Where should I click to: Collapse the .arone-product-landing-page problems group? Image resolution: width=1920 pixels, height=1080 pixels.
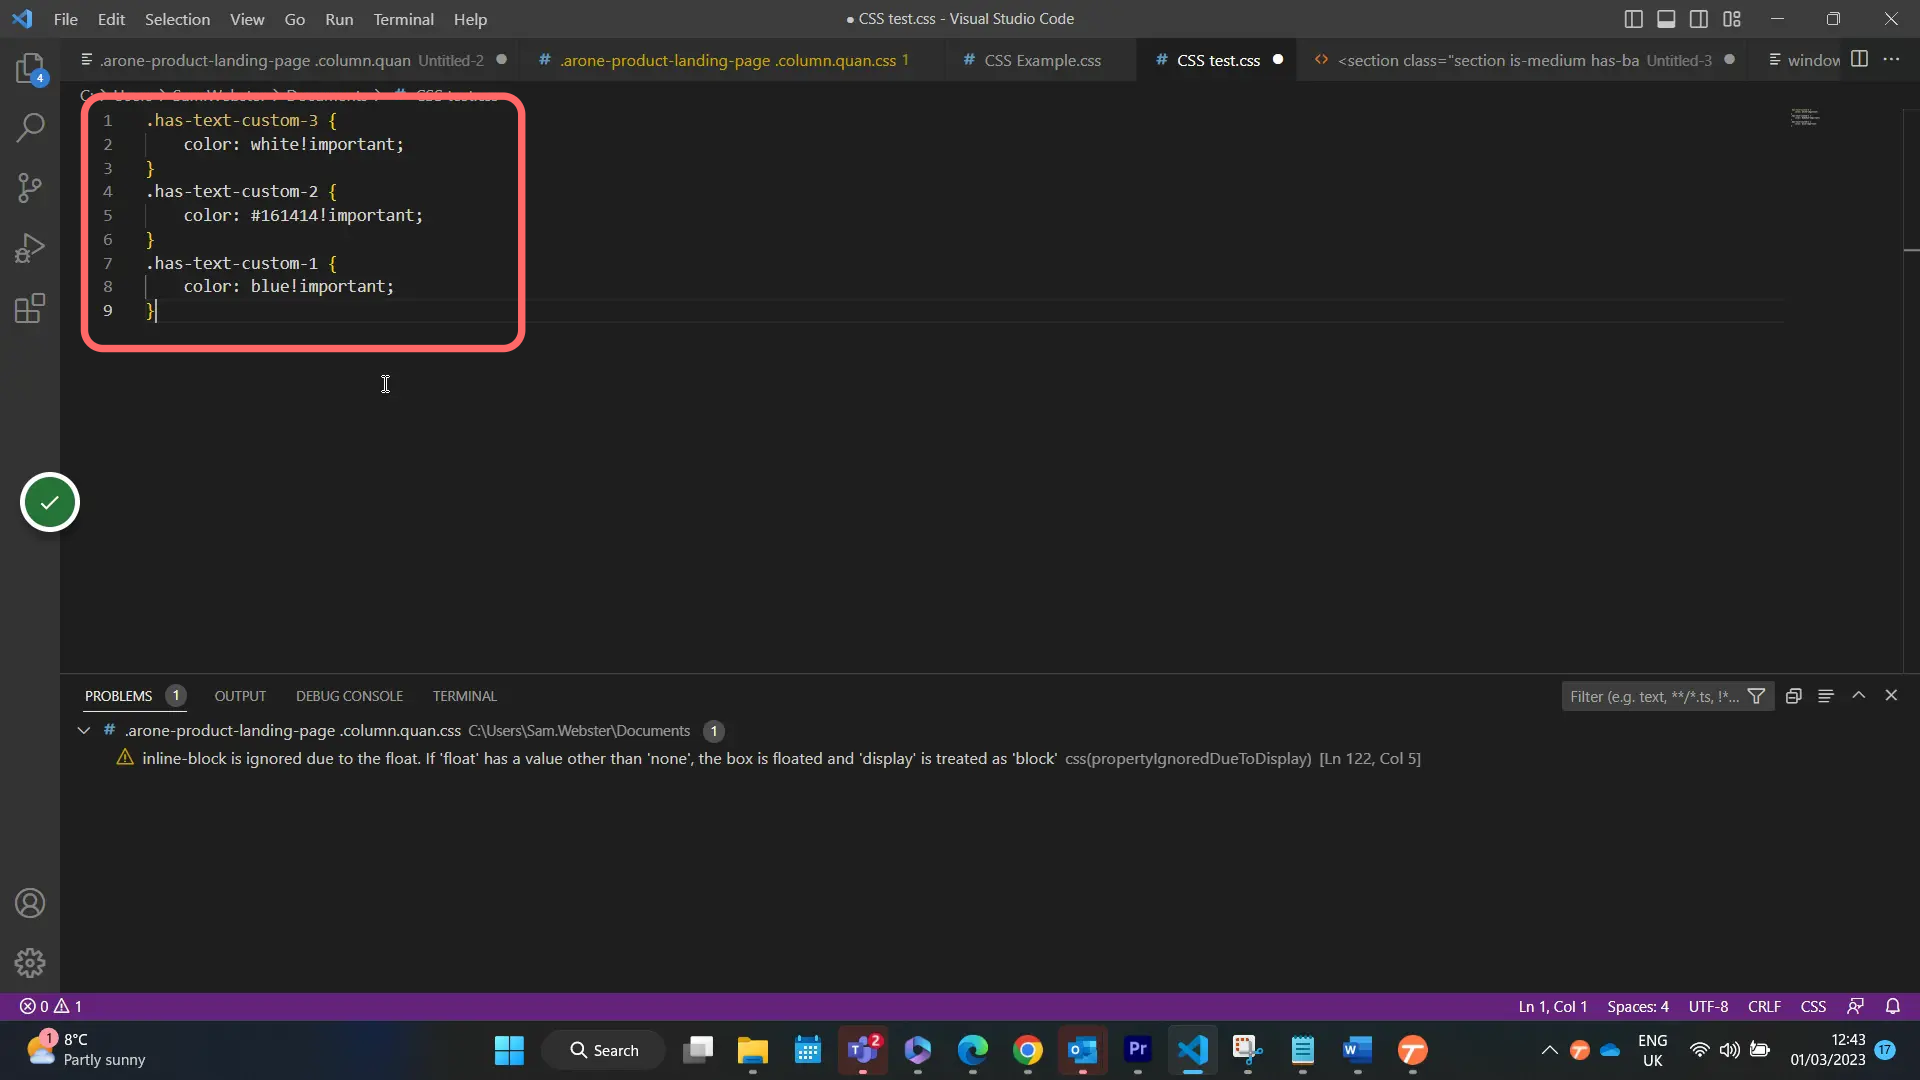(x=84, y=731)
